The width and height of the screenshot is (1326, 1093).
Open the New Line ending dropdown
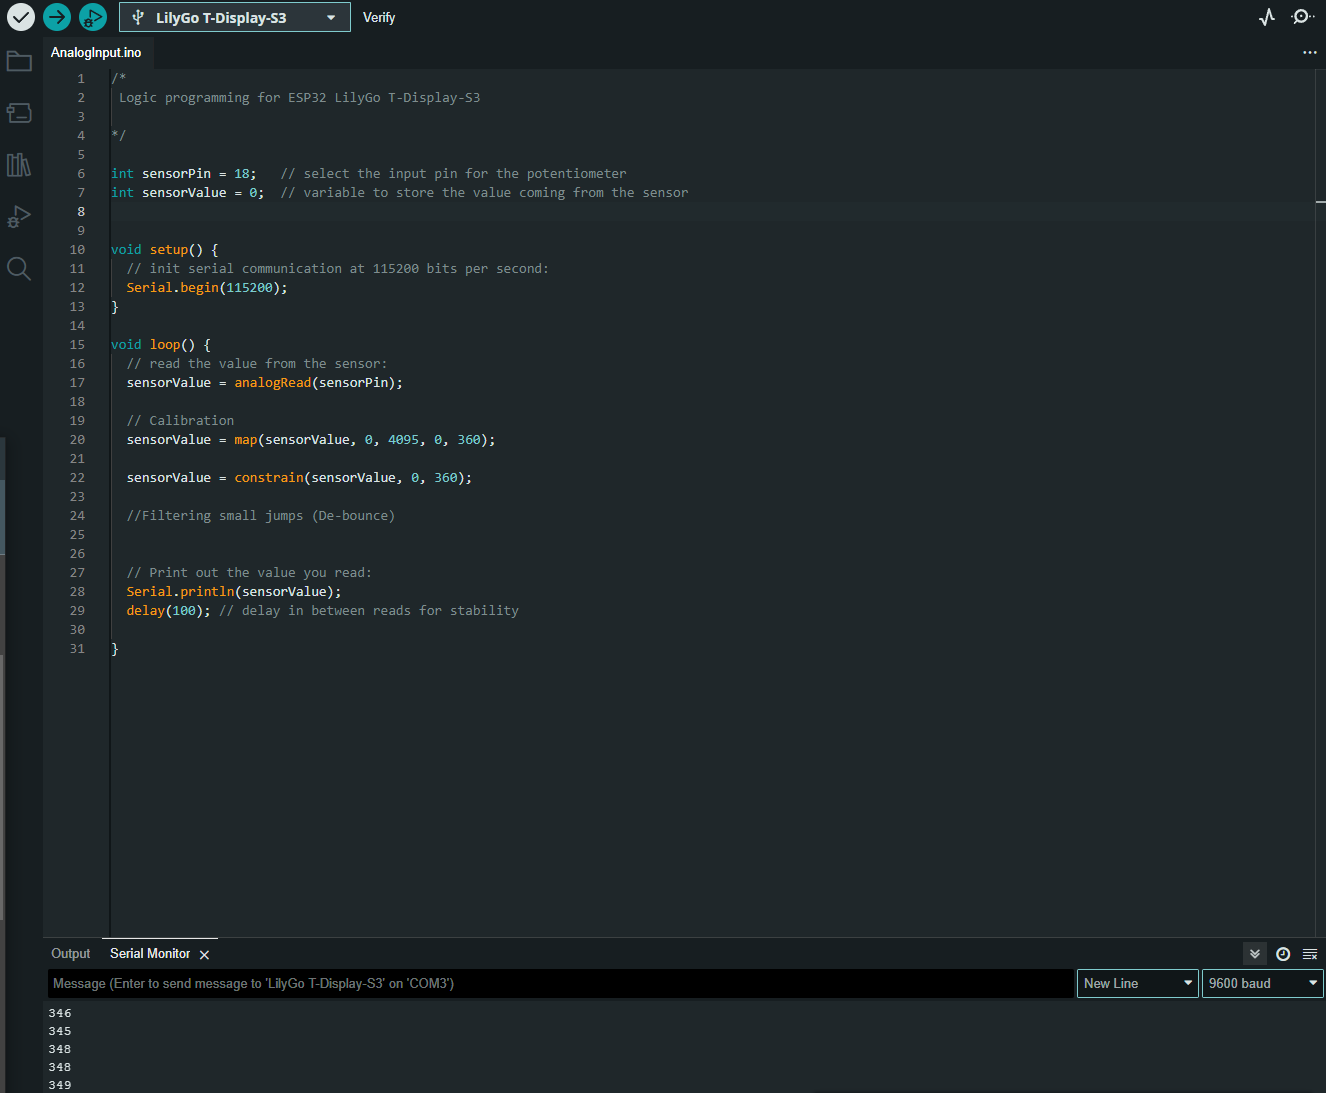pyautogui.click(x=1137, y=983)
